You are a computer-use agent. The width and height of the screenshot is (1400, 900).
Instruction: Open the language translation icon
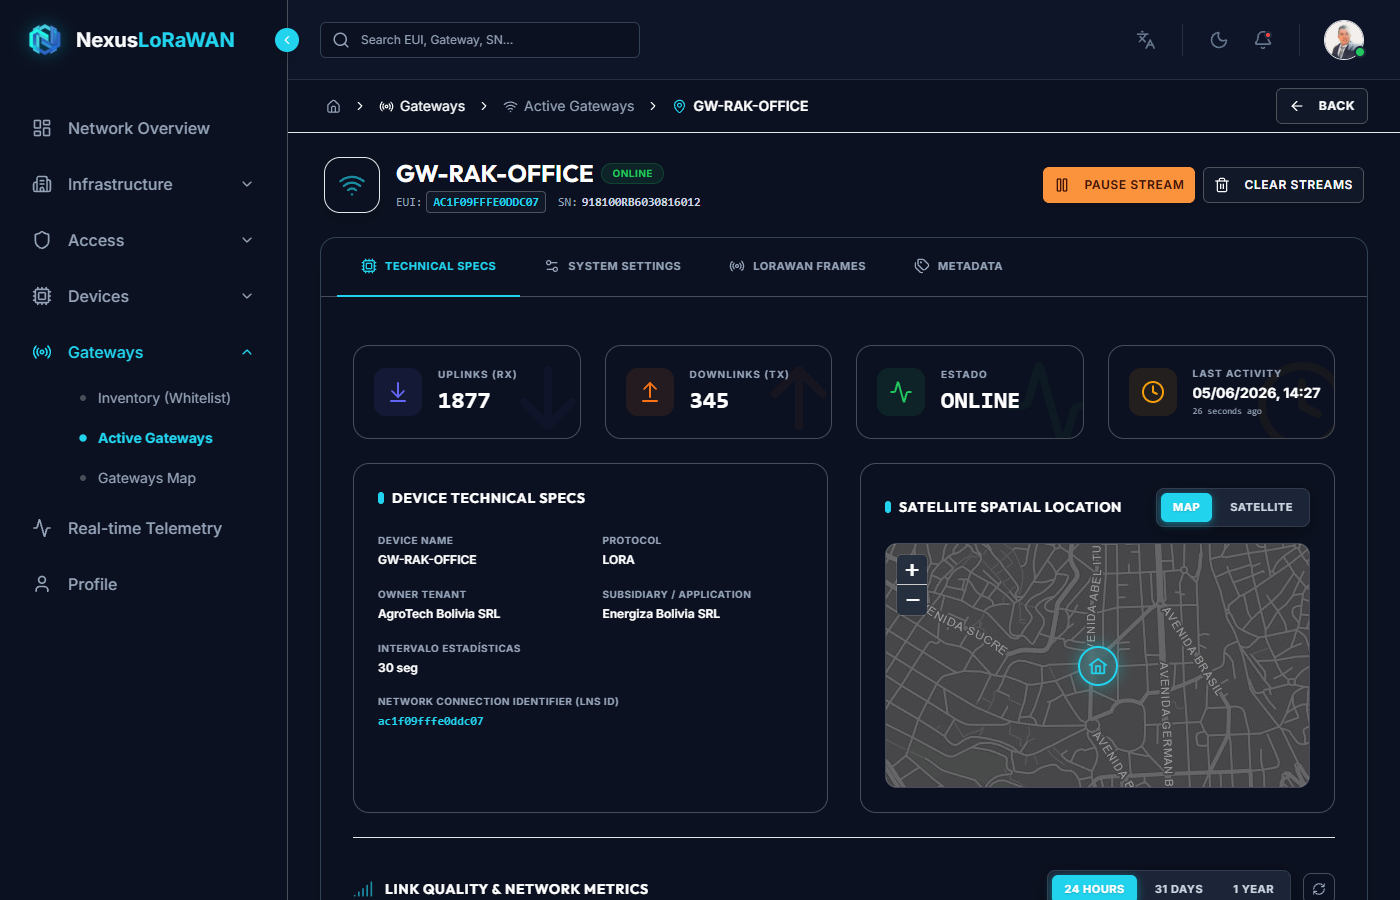[x=1146, y=40]
